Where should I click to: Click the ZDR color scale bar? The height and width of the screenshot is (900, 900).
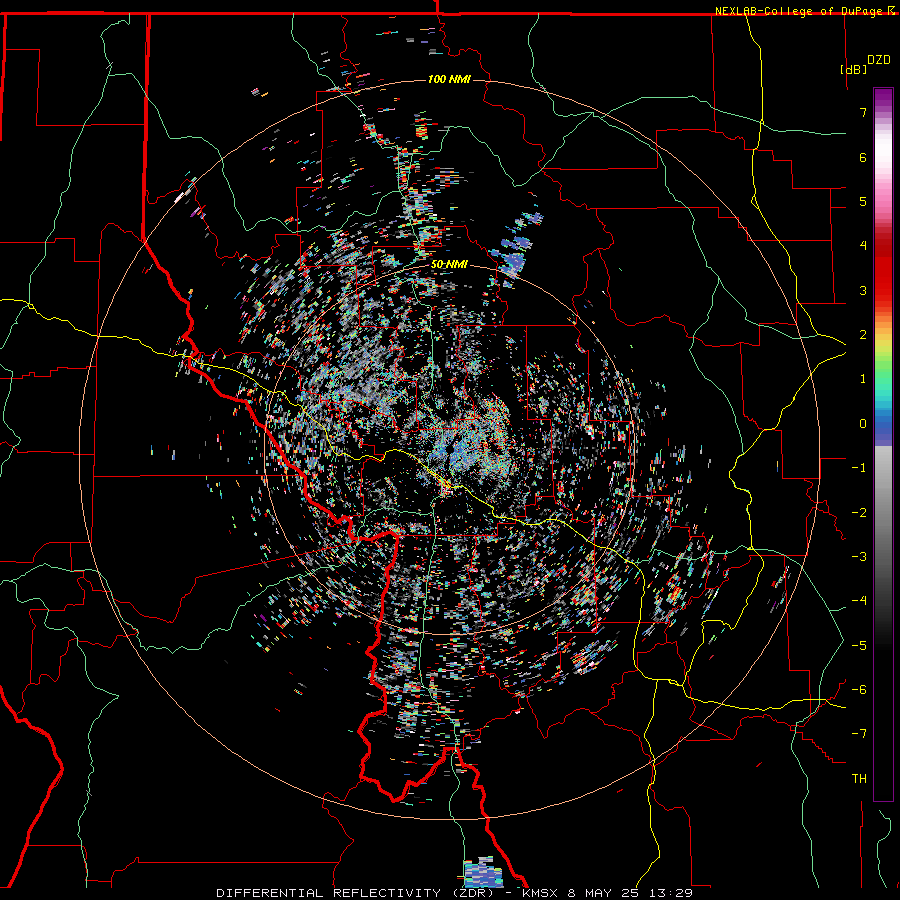tap(883, 444)
